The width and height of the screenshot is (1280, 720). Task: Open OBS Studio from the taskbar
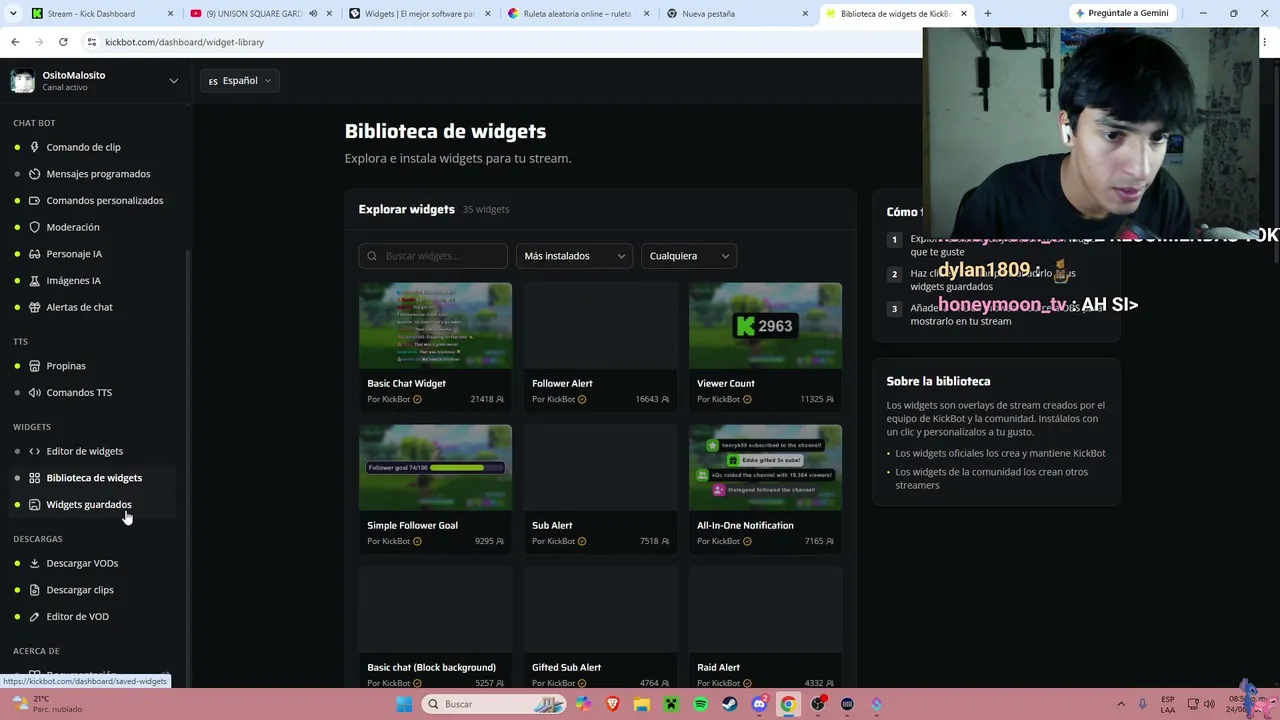[x=818, y=704]
